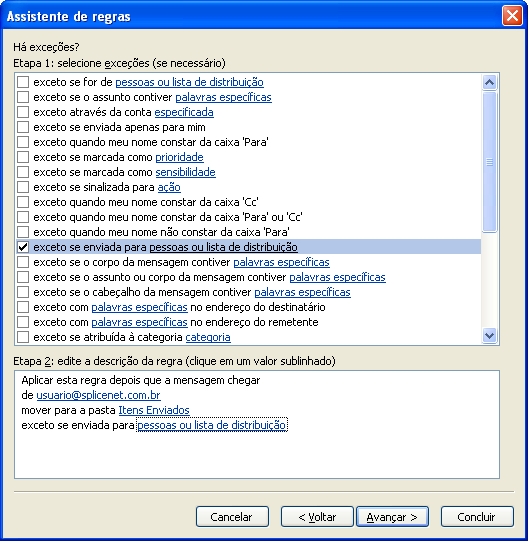
Task: Open 'especificada' account link
Action: tap(184, 112)
